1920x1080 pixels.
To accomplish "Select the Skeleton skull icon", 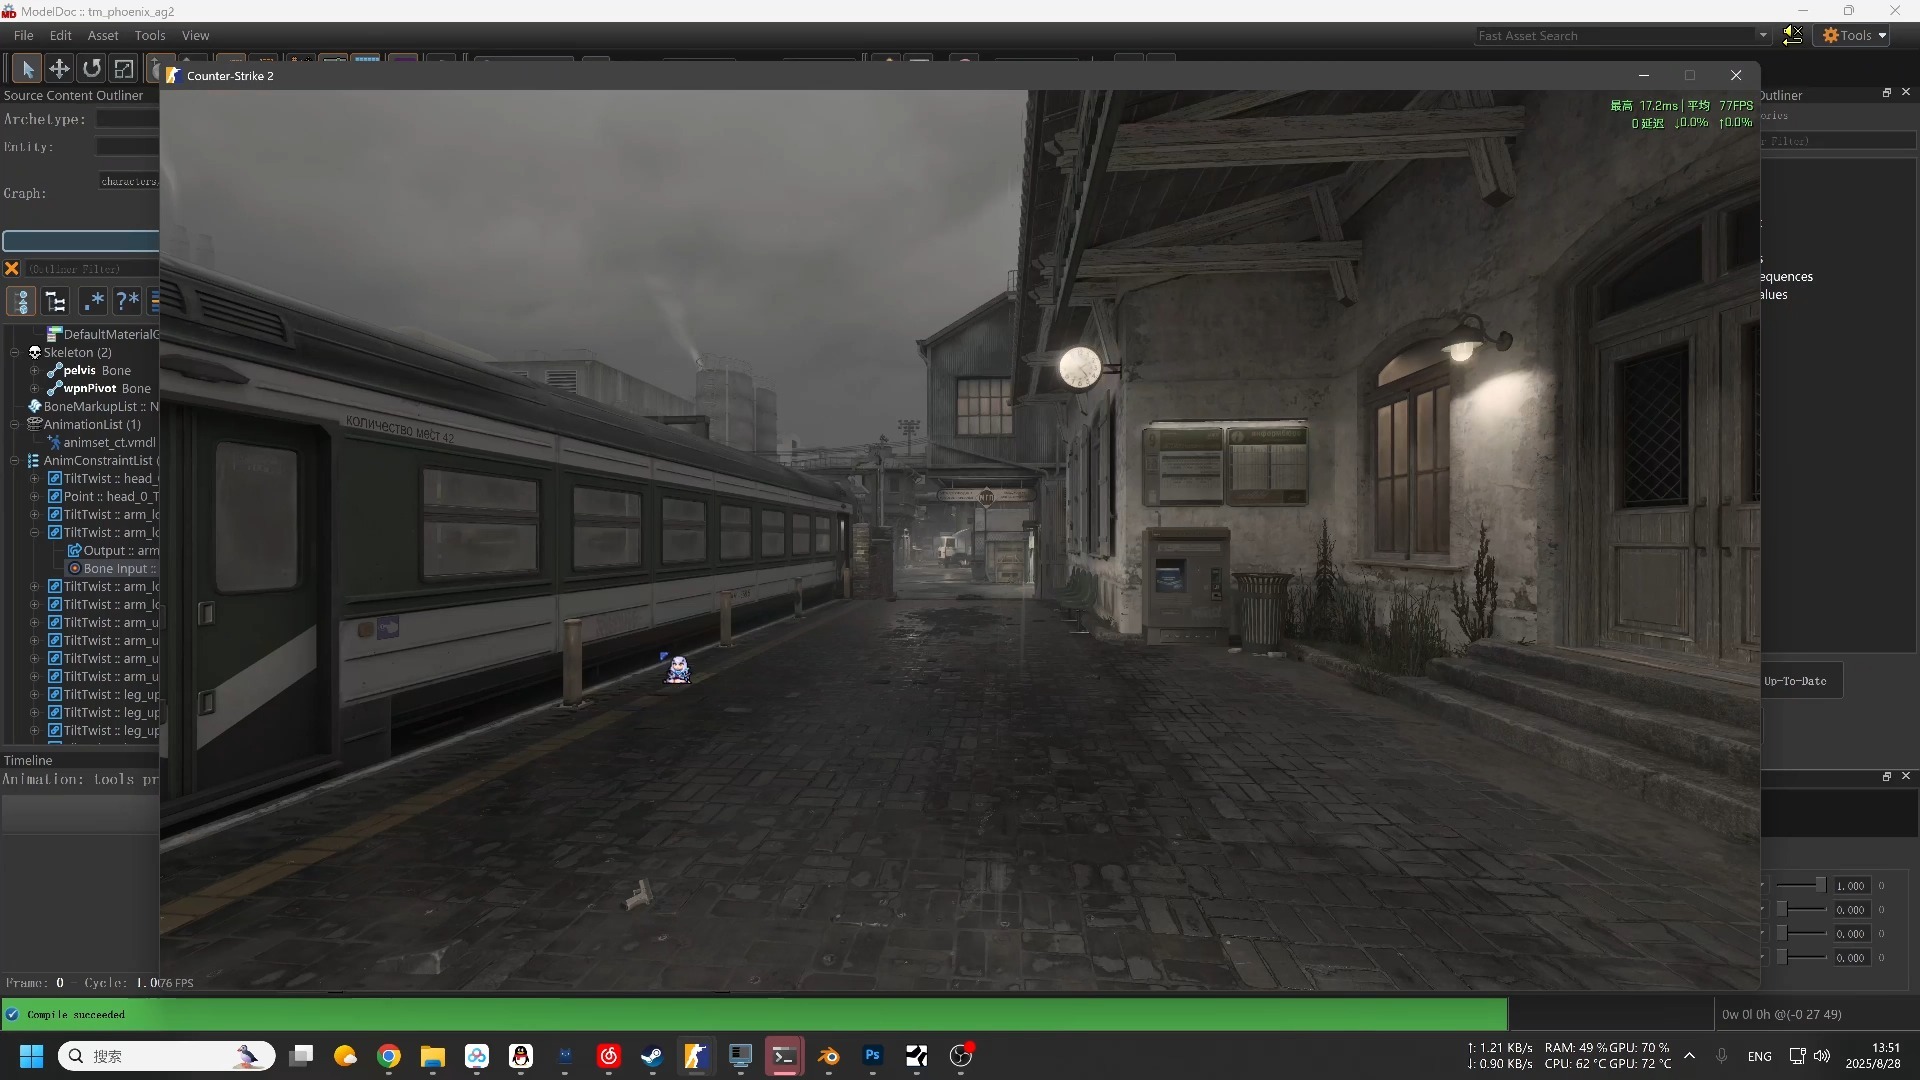I will (x=35, y=353).
